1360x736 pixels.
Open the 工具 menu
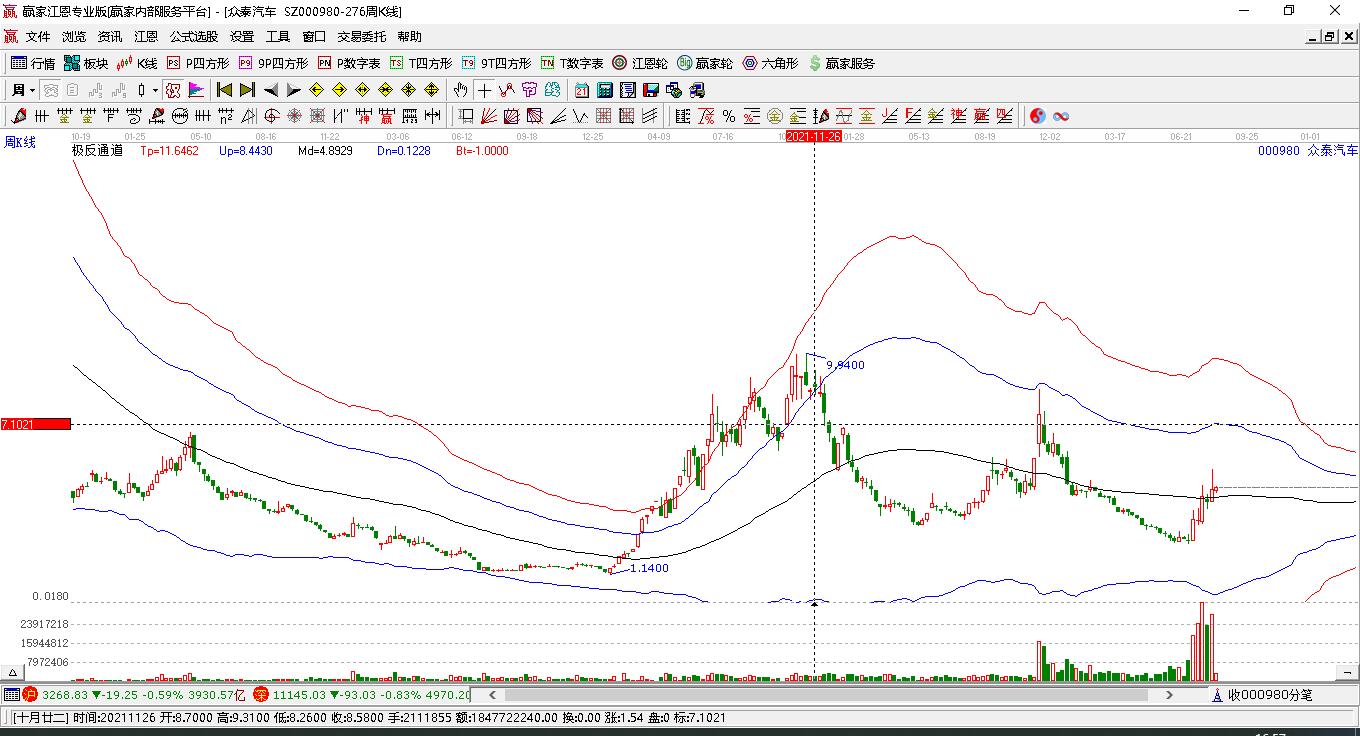(278, 37)
